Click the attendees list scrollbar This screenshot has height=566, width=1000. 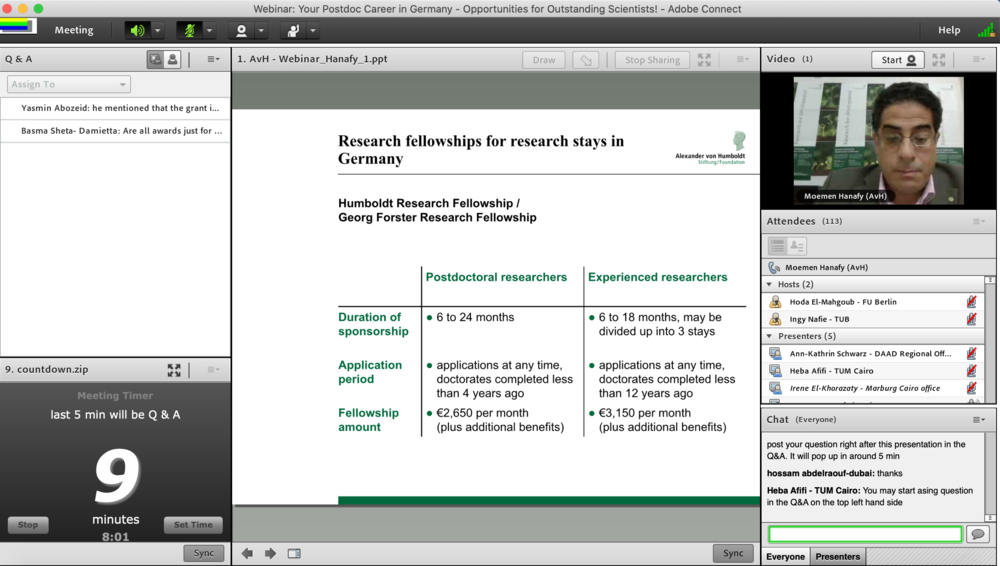pos(990,339)
